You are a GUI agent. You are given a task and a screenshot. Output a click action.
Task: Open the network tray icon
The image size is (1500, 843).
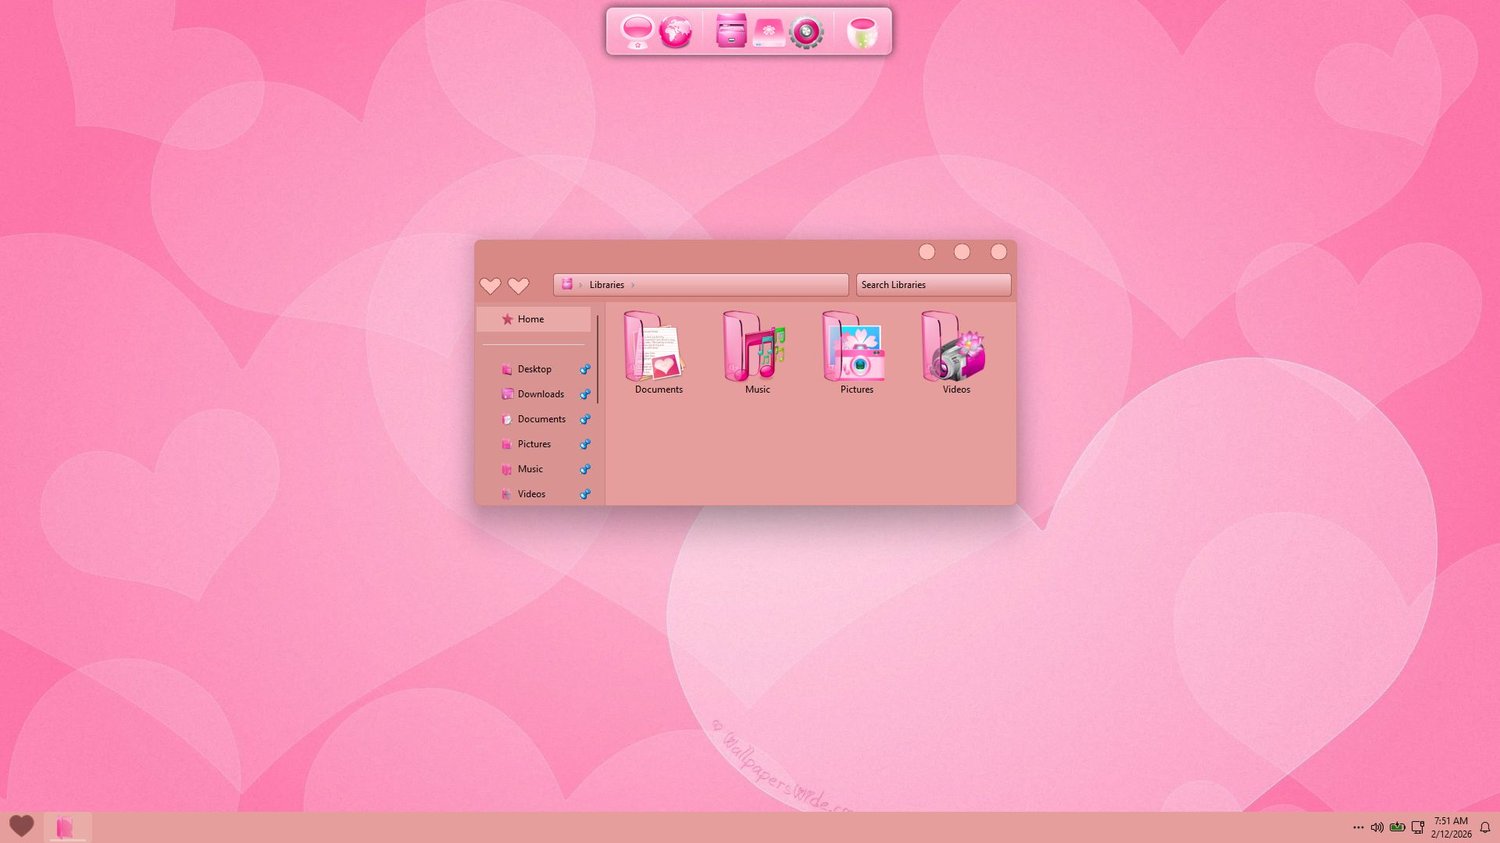click(1417, 828)
